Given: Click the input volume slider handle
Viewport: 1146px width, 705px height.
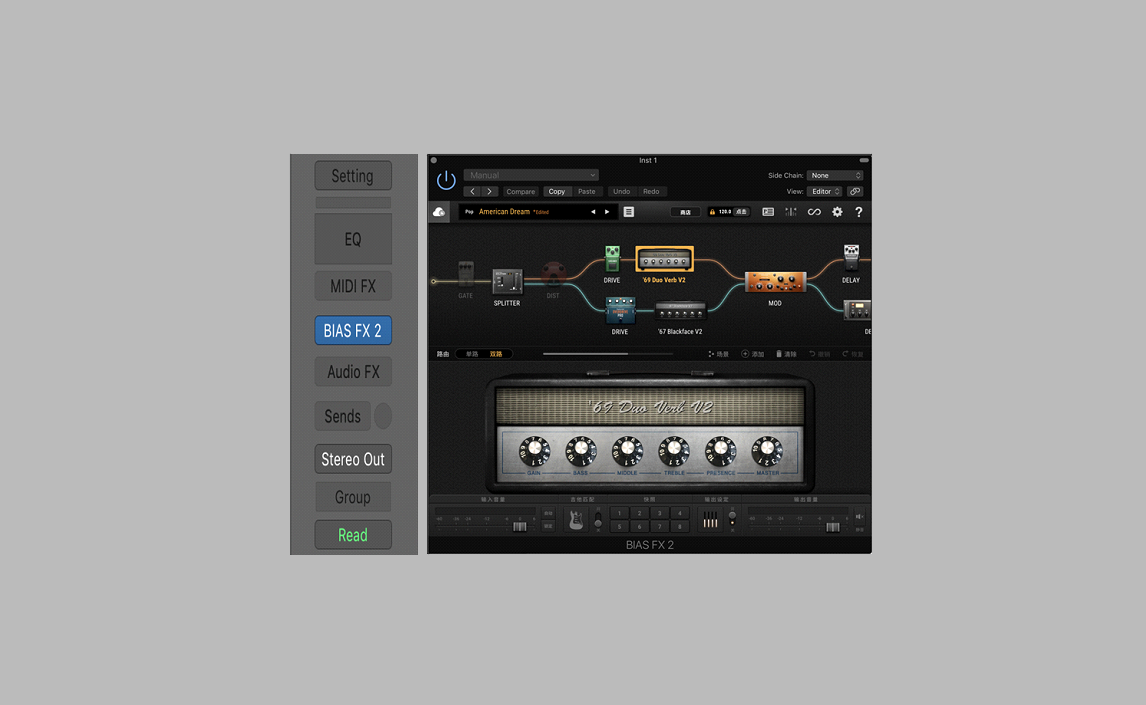Looking at the screenshot, I should [519, 527].
